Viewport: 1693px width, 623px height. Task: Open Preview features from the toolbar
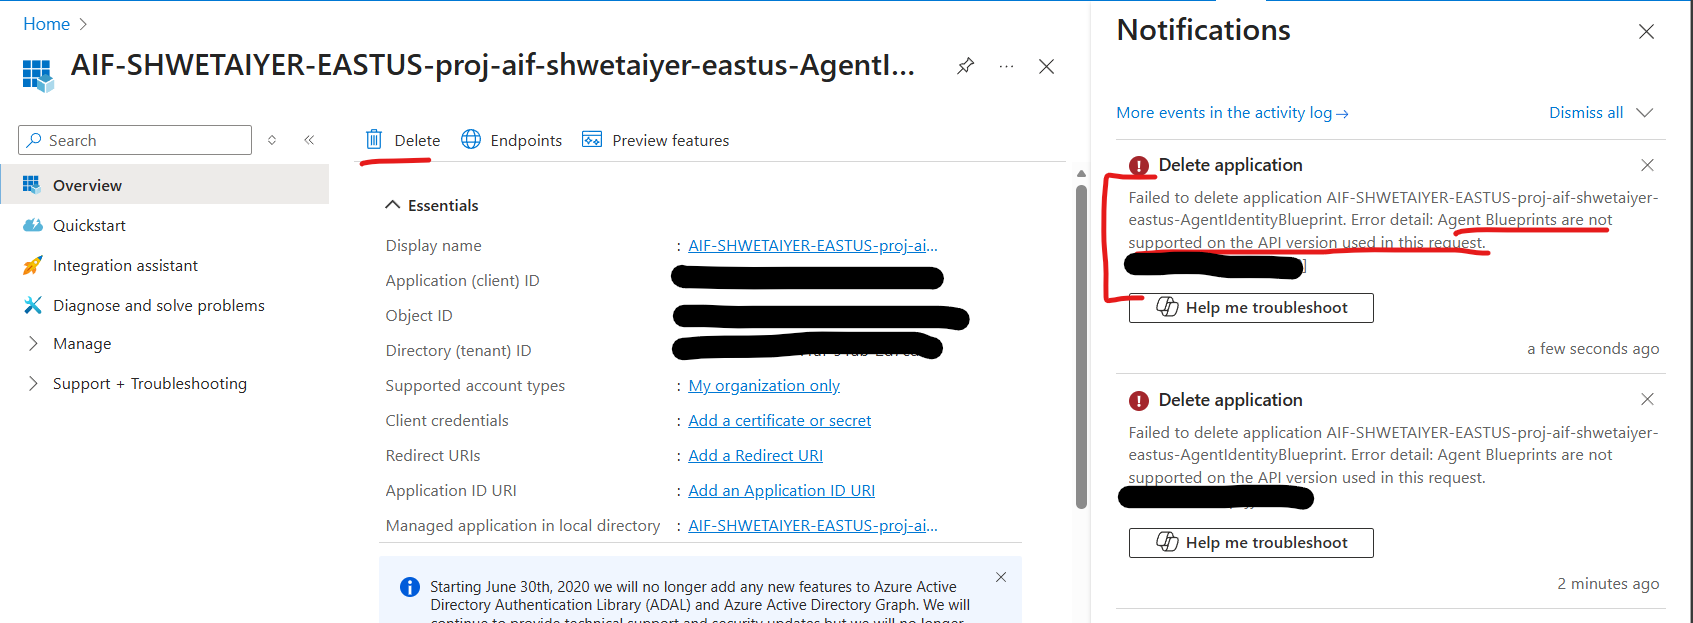(x=656, y=140)
